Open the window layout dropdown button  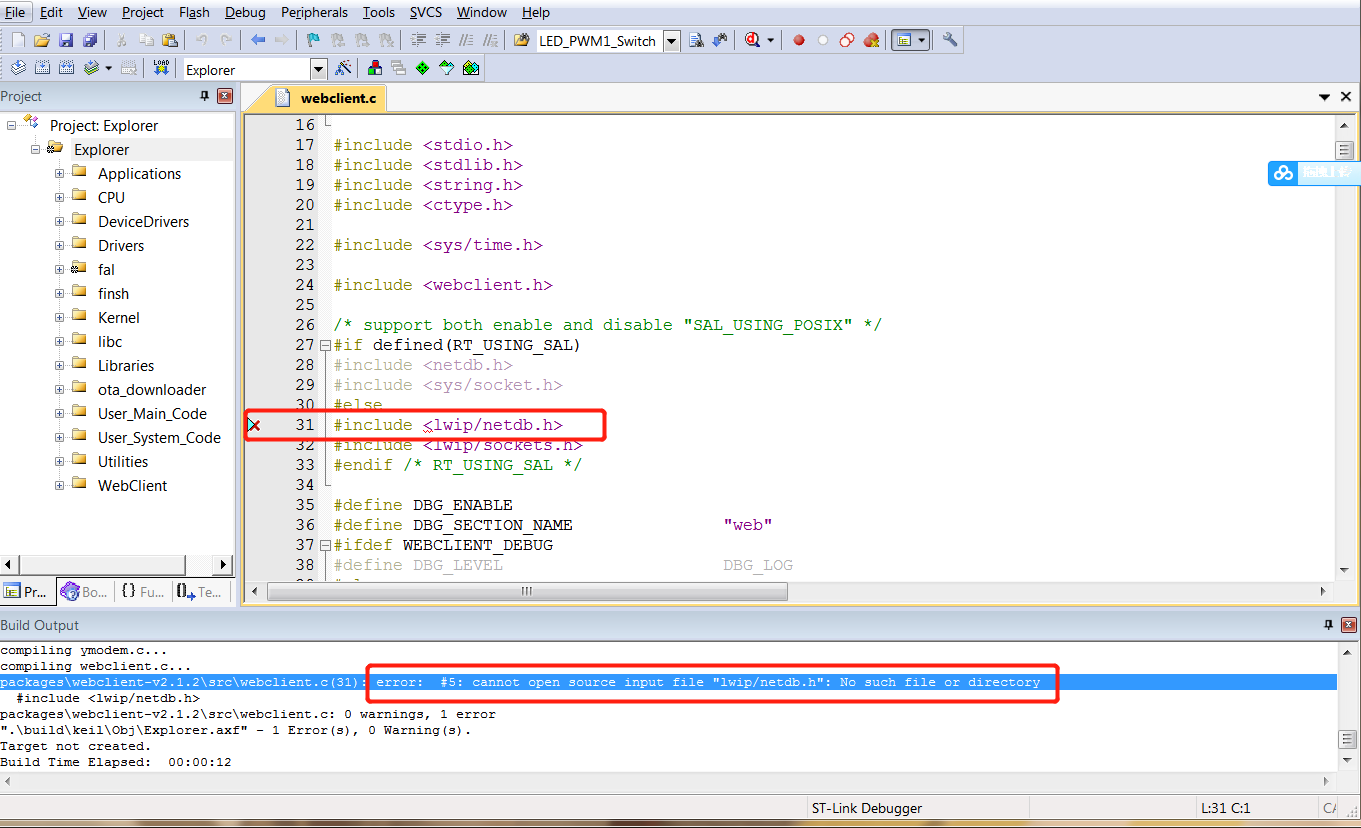pyautogui.click(x=922, y=40)
